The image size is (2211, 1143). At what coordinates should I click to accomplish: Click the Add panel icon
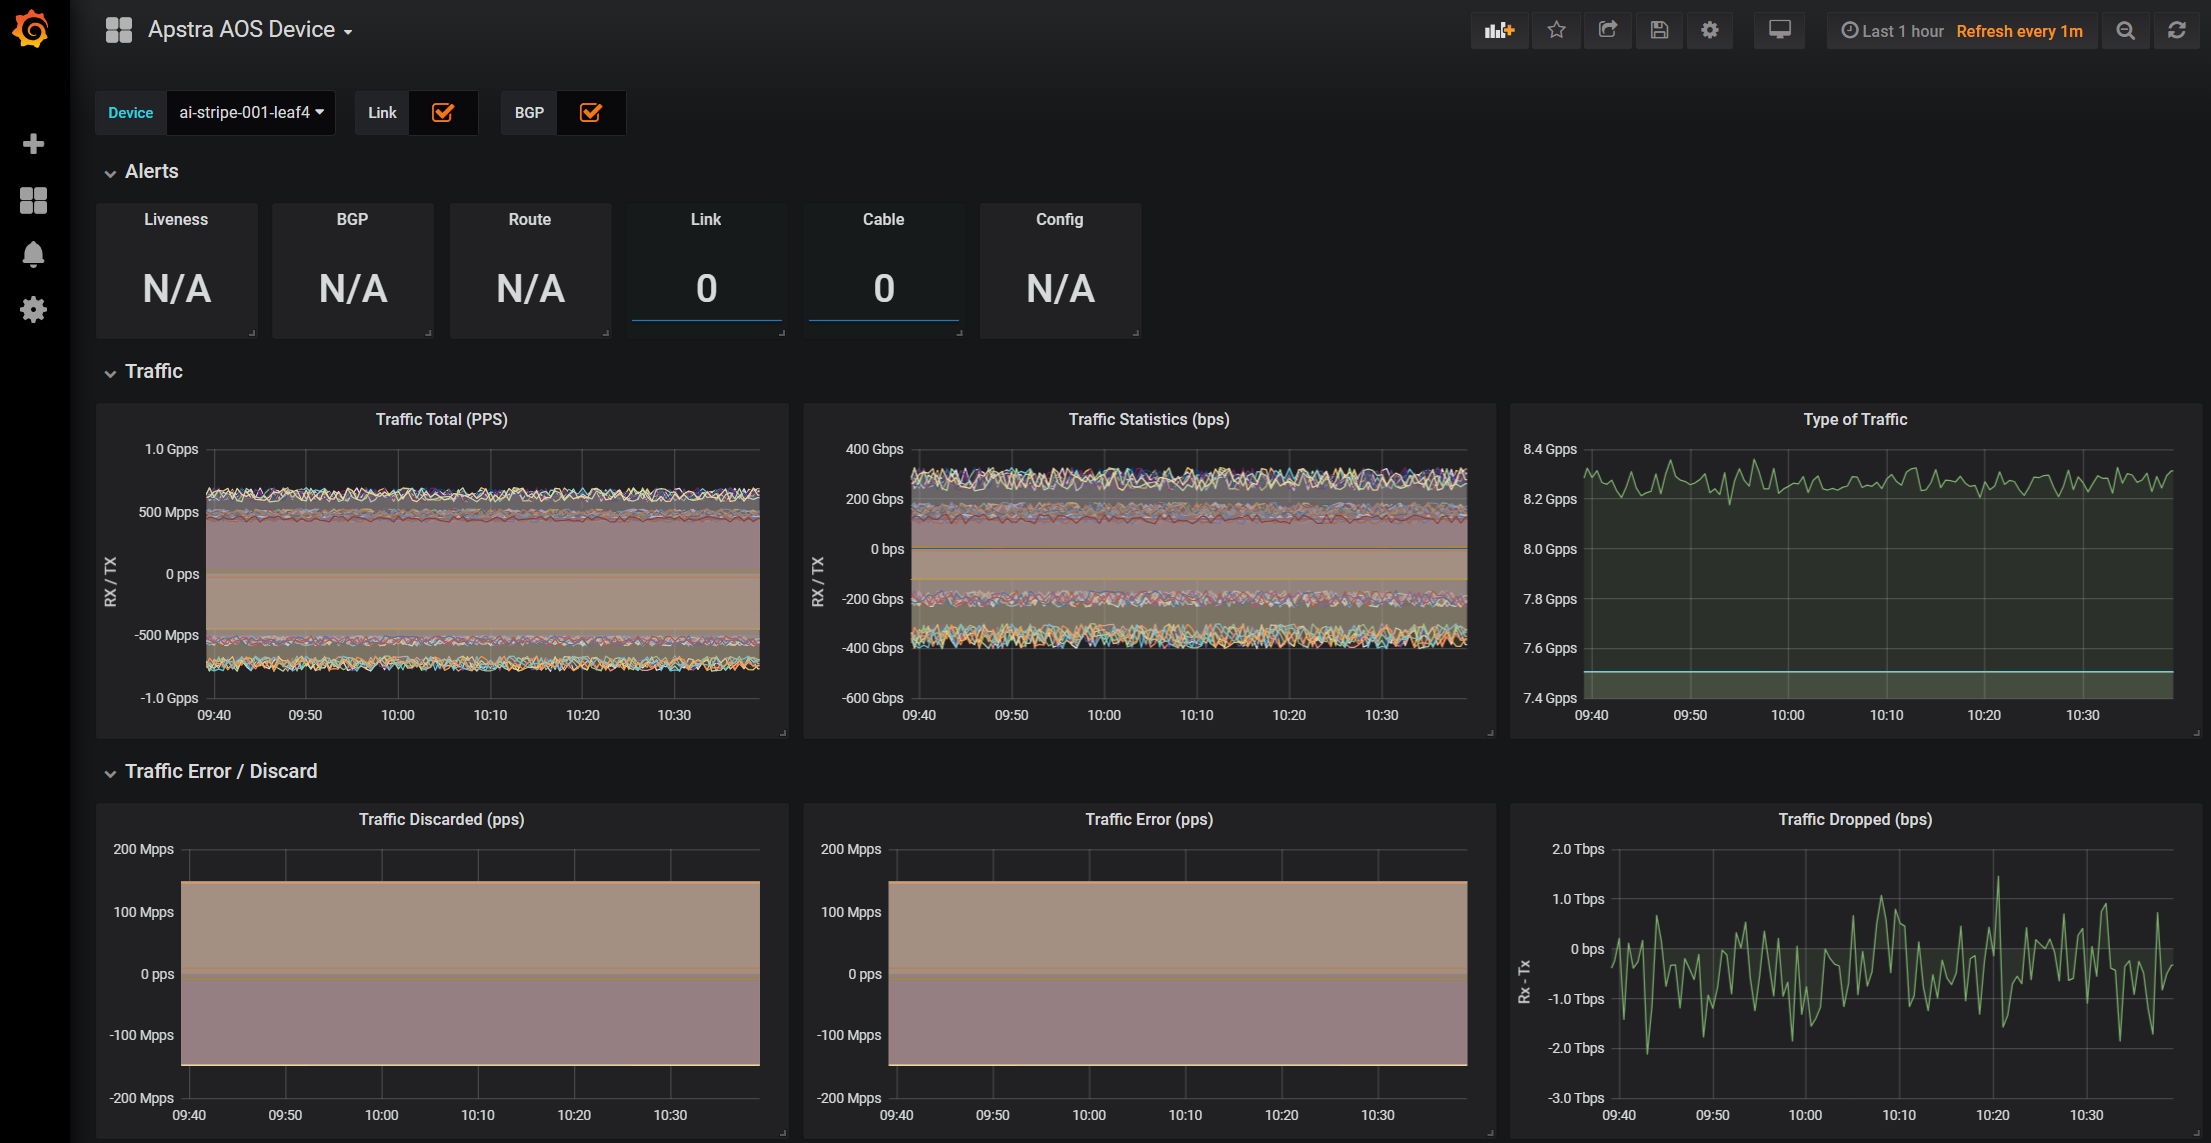click(x=1499, y=30)
